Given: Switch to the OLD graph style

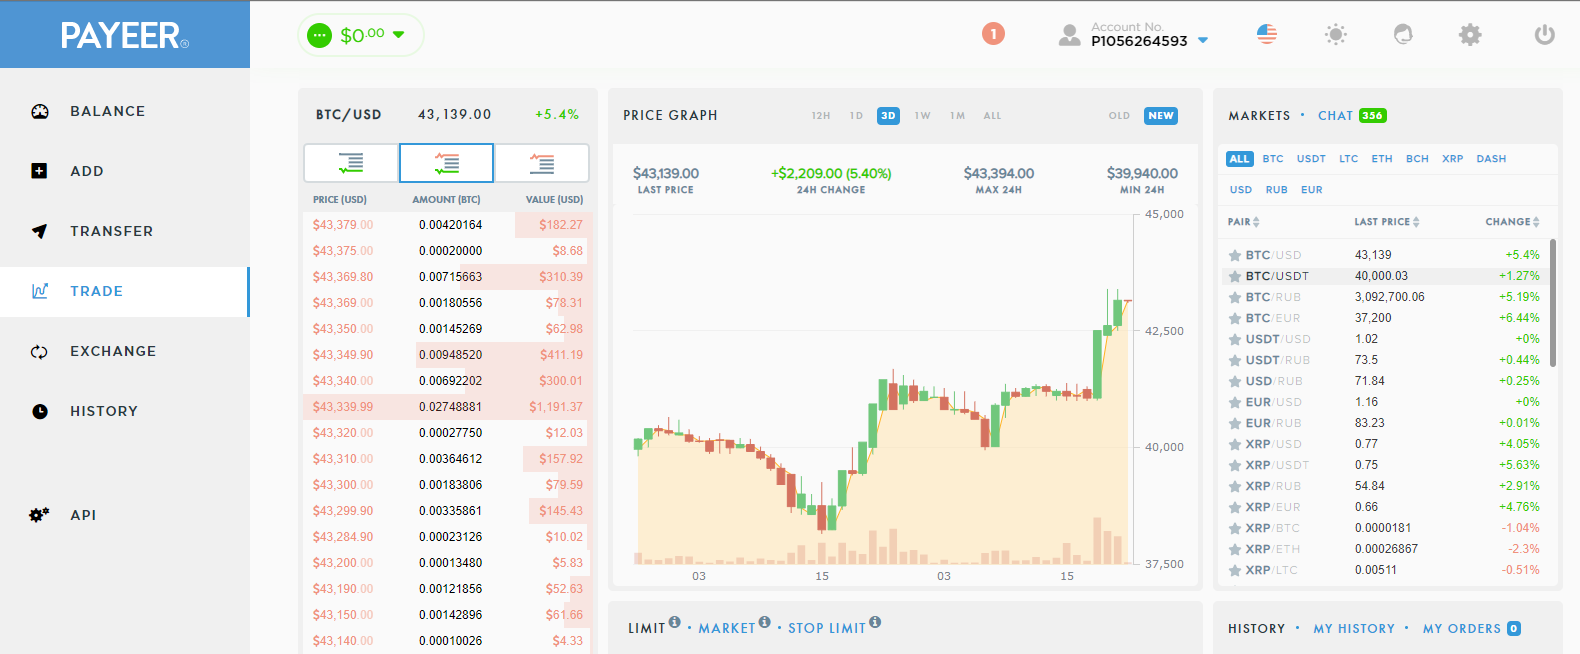Looking at the screenshot, I should pyautogui.click(x=1119, y=116).
